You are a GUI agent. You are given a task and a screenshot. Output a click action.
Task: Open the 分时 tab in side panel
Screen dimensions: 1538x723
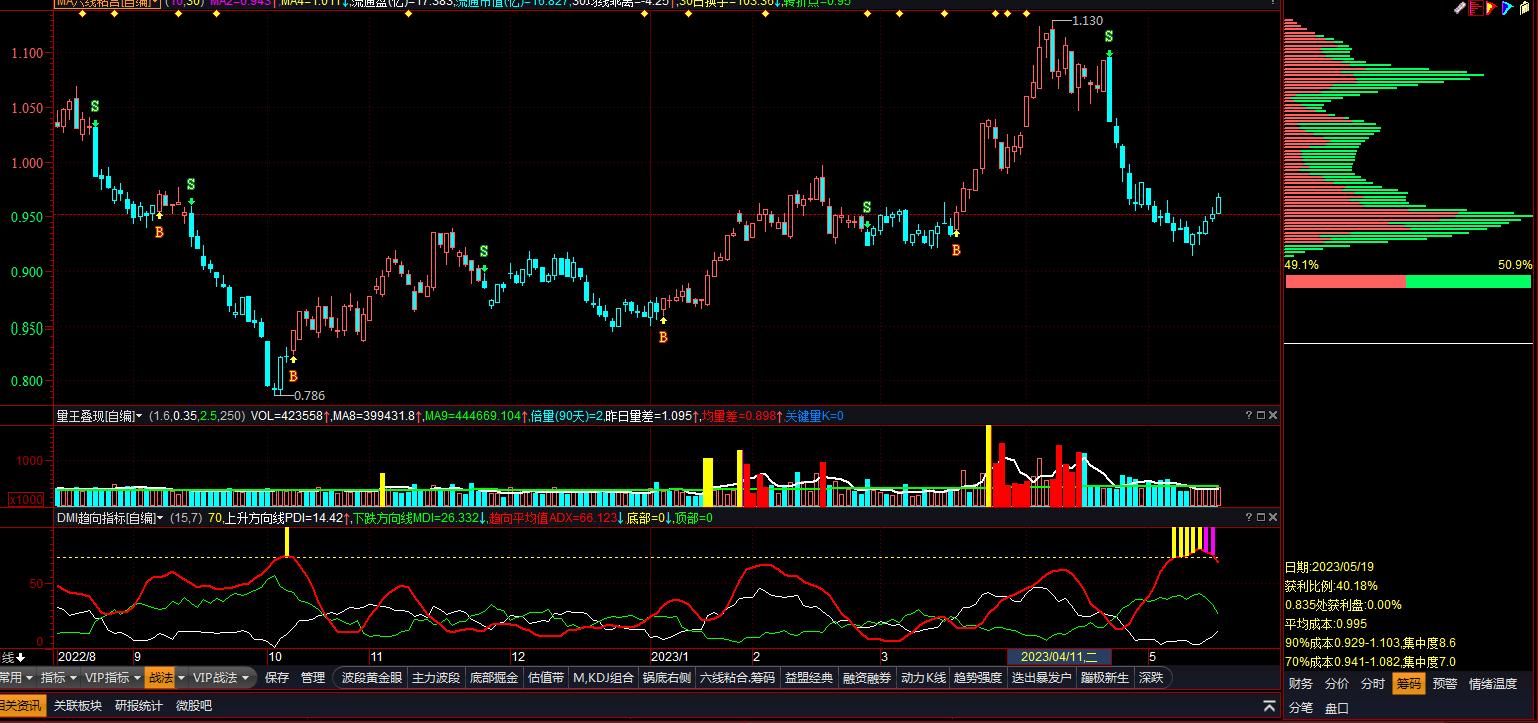coord(1372,684)
